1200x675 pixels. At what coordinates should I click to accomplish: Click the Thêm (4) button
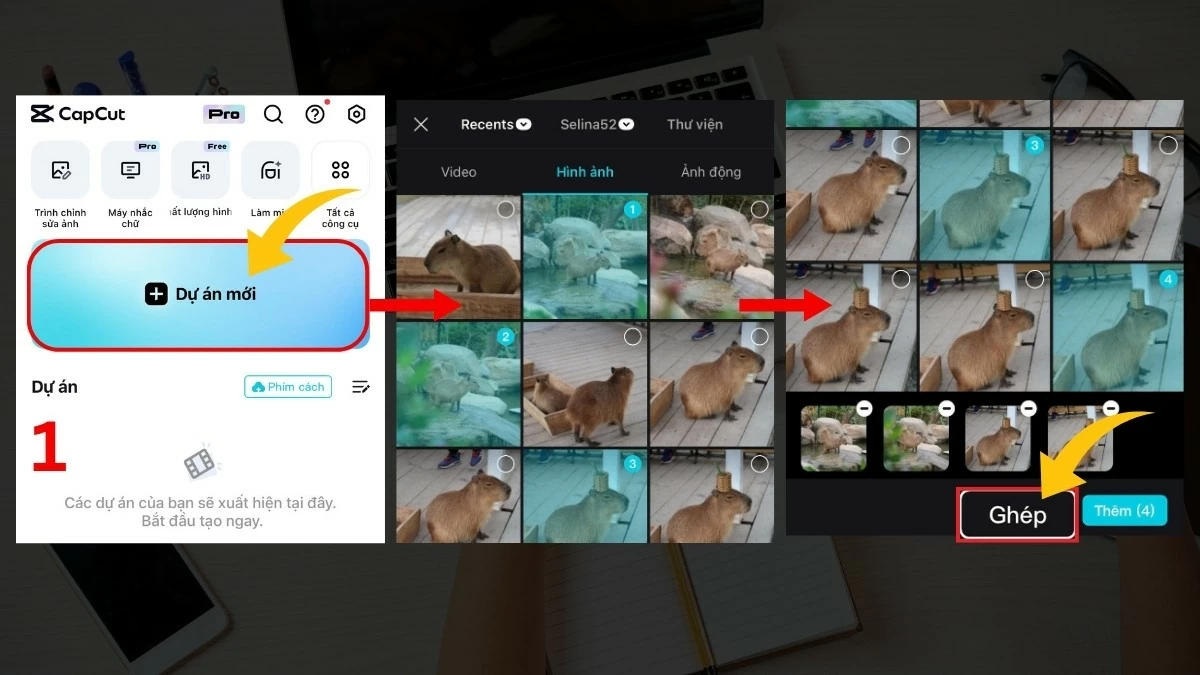tap(1124, 511)
